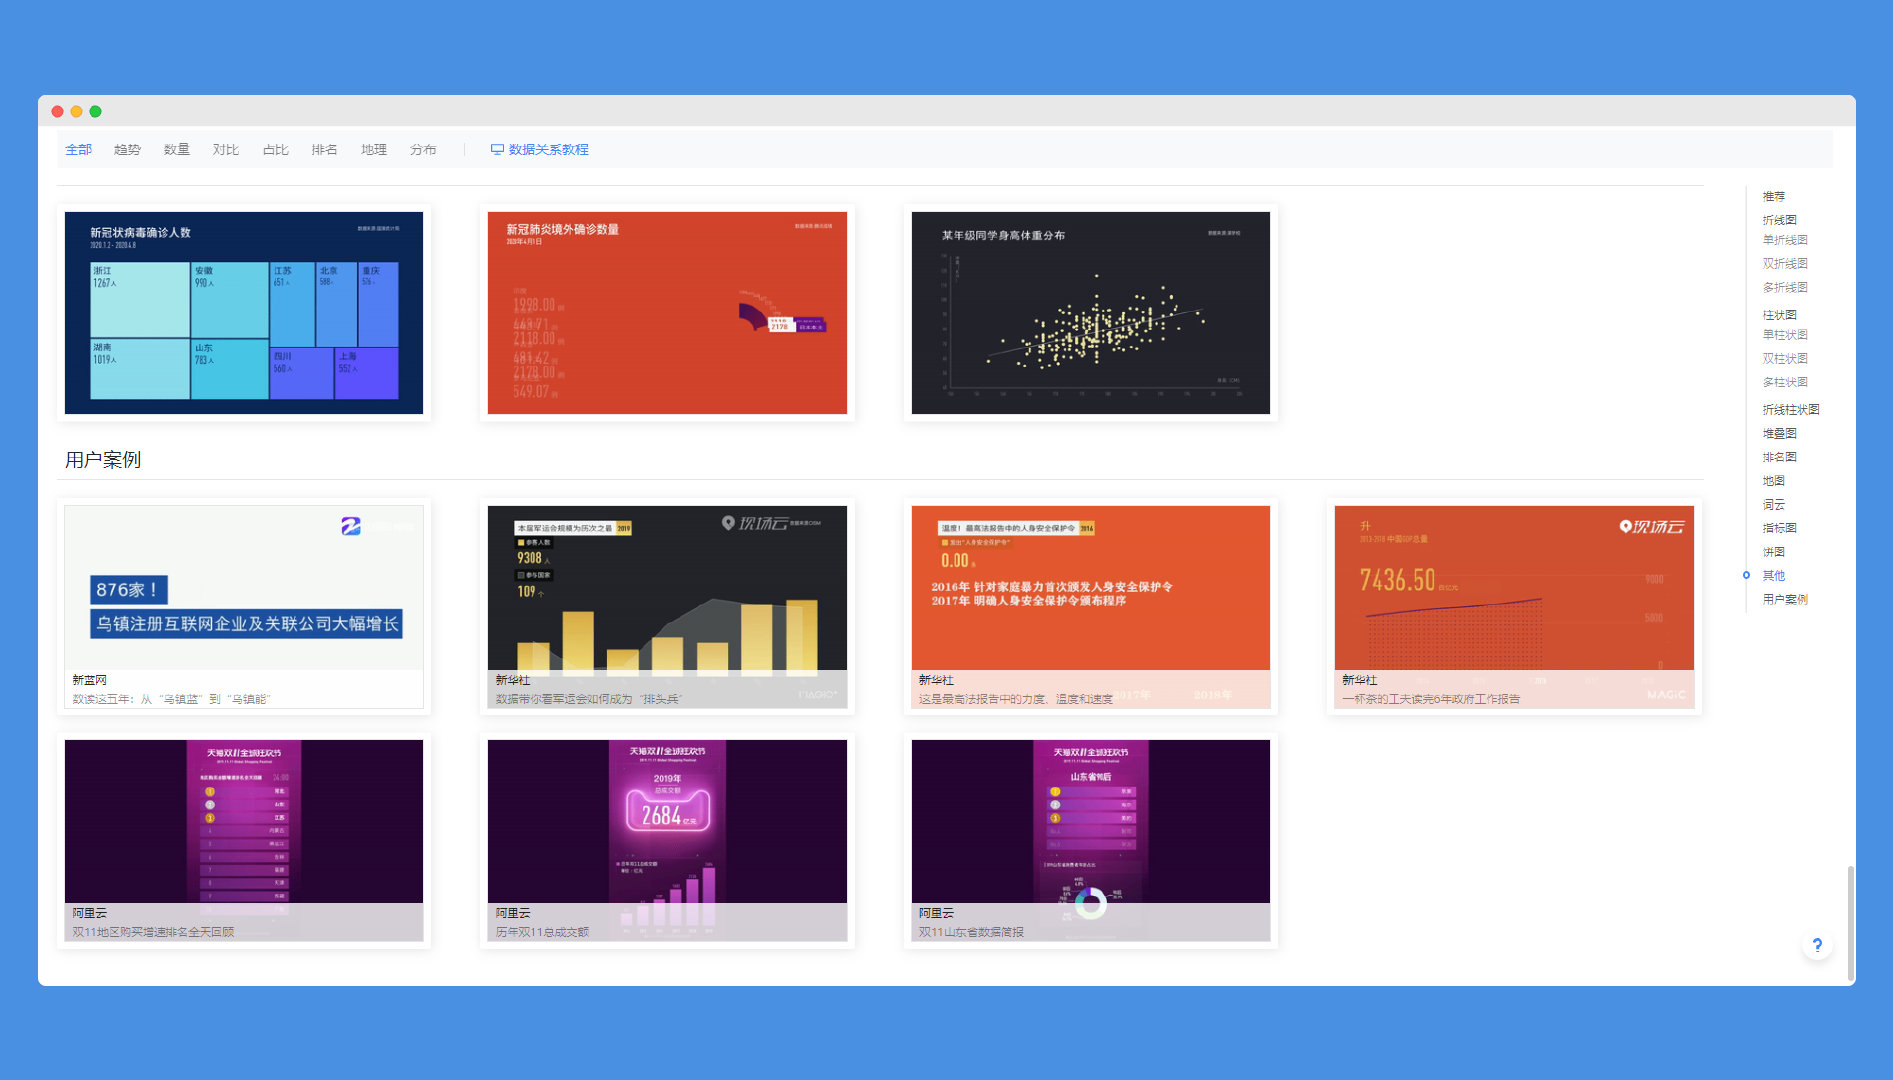Choose the 对比 tab

pos(226,150)
